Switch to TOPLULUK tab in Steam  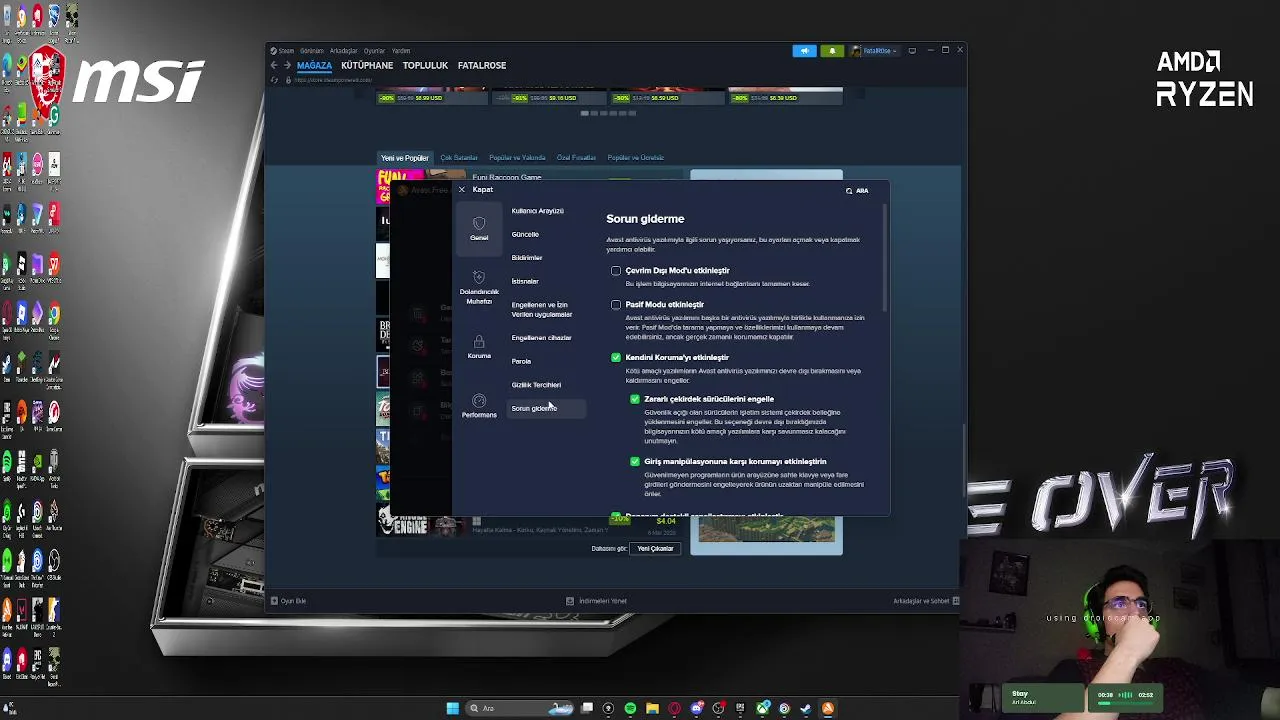click(x=425, y=65)
